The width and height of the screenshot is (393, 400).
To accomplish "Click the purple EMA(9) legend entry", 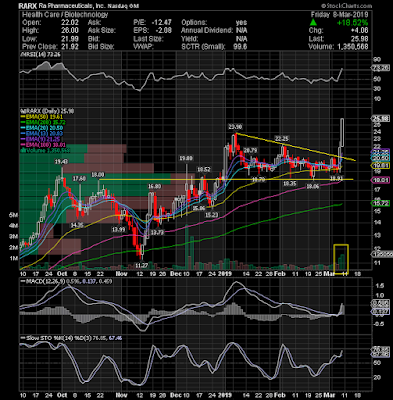I will point(36,139).
